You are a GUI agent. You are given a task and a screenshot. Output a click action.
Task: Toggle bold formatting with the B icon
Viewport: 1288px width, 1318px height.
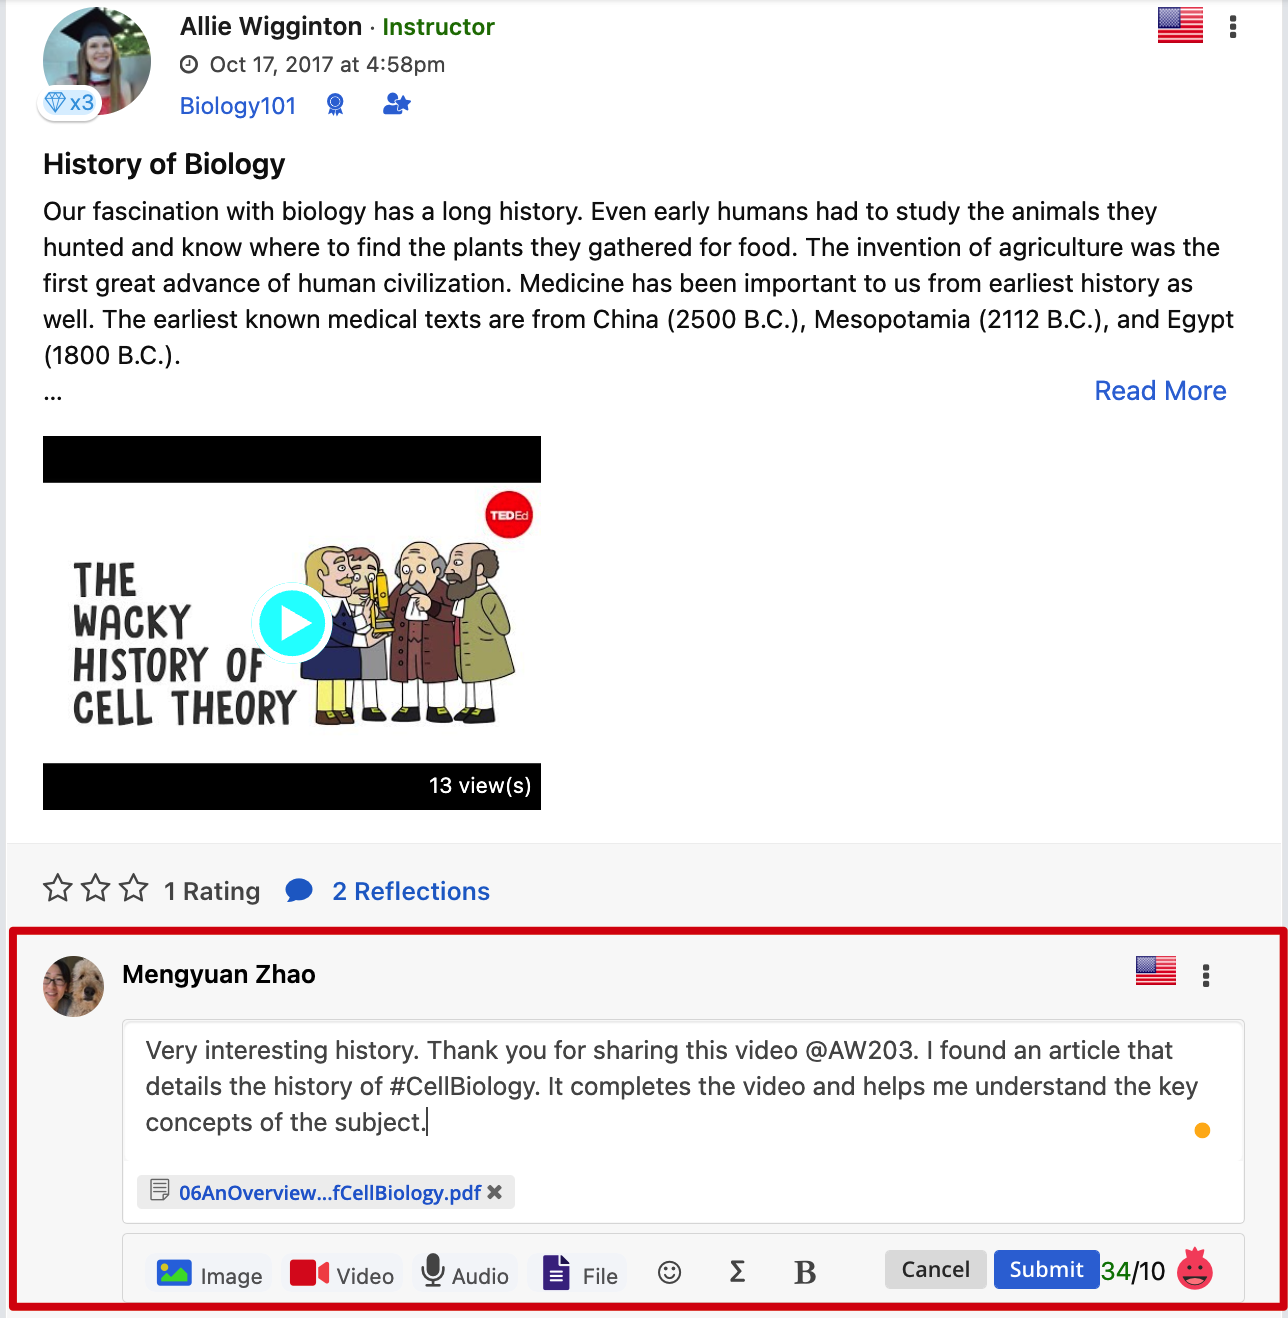pos(805,1272)
